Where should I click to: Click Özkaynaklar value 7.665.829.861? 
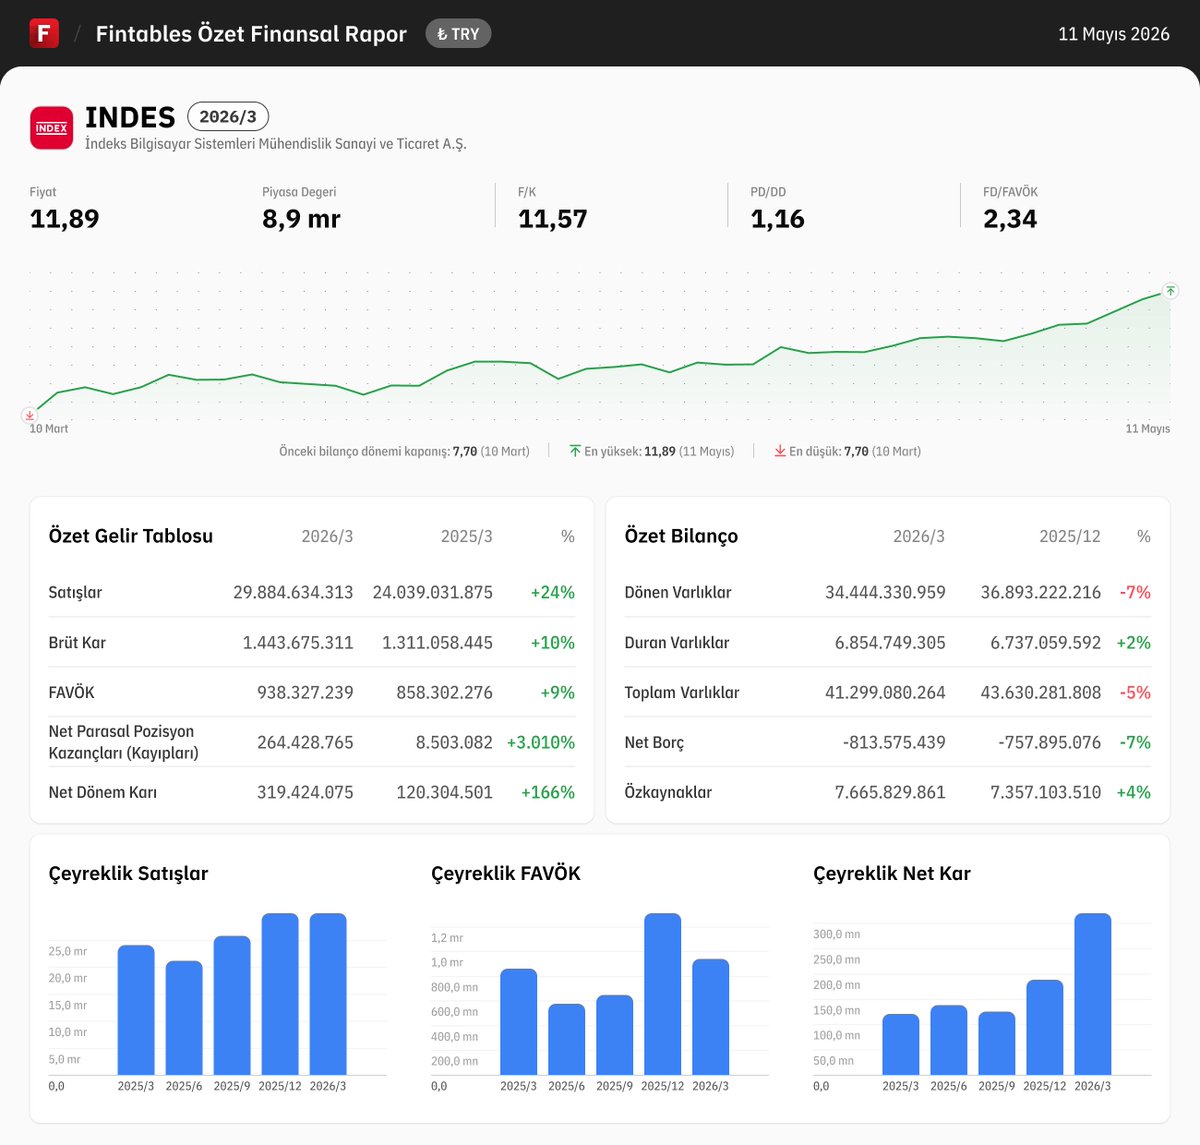(890, 792)
